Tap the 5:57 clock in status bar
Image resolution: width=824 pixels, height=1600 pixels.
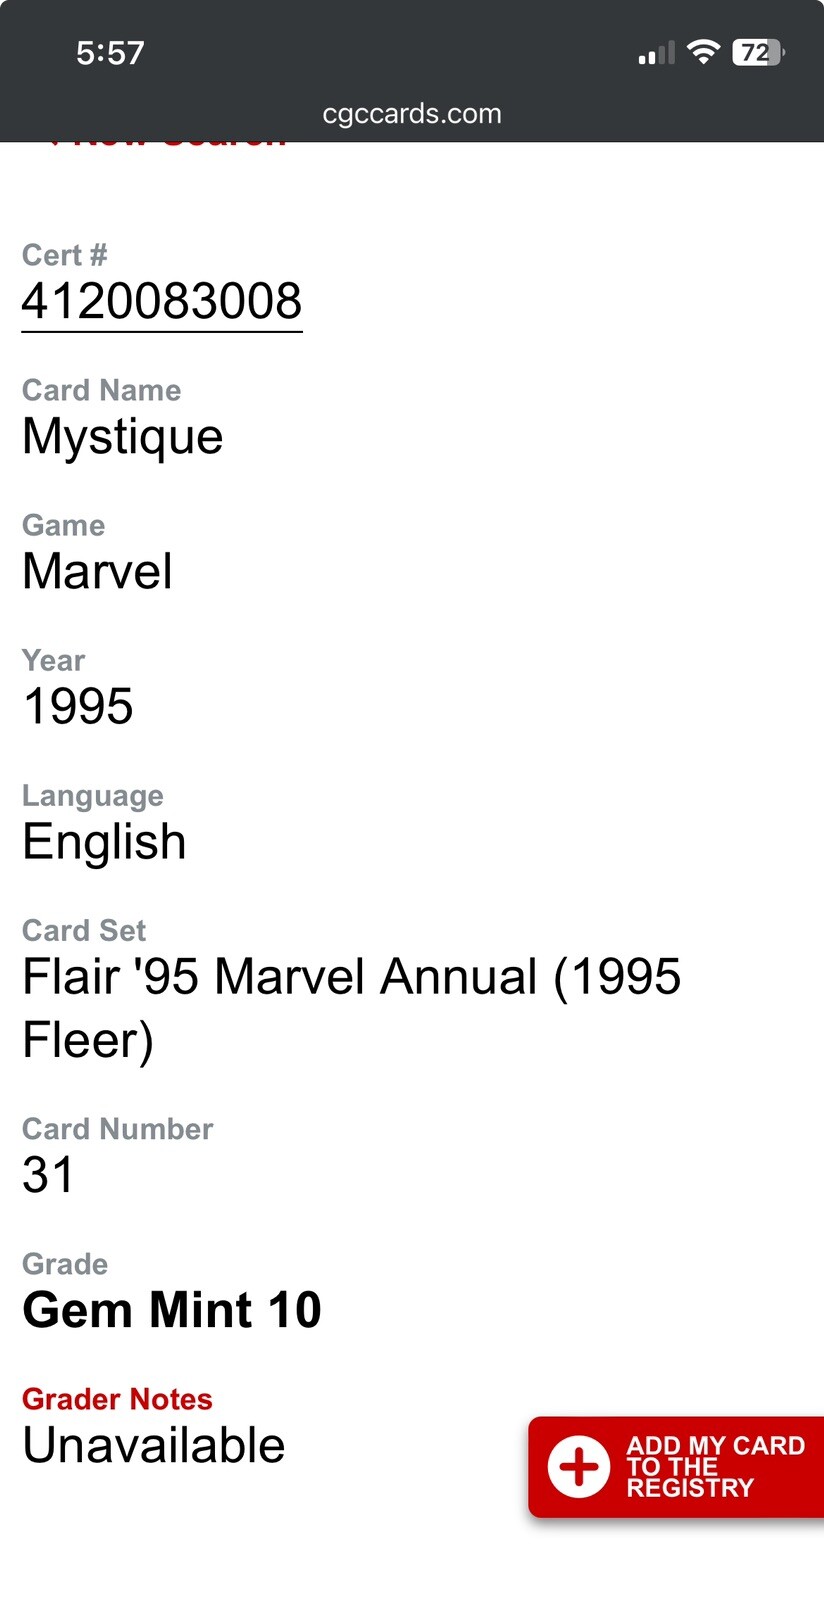pos(110,53)
